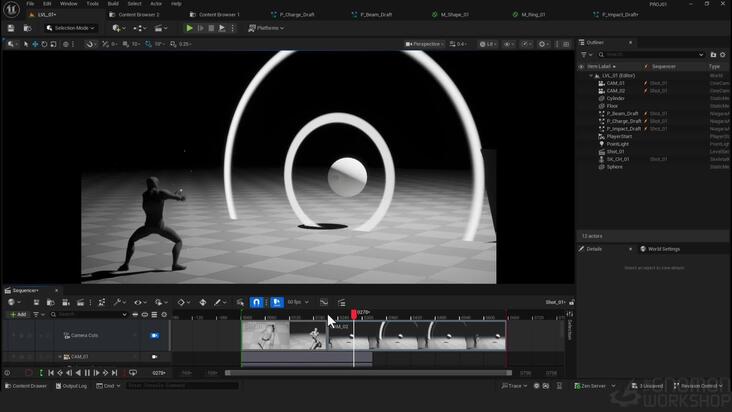732x412 pixels.
Task: Open the Content Drawer
Action: click(26, 386)
